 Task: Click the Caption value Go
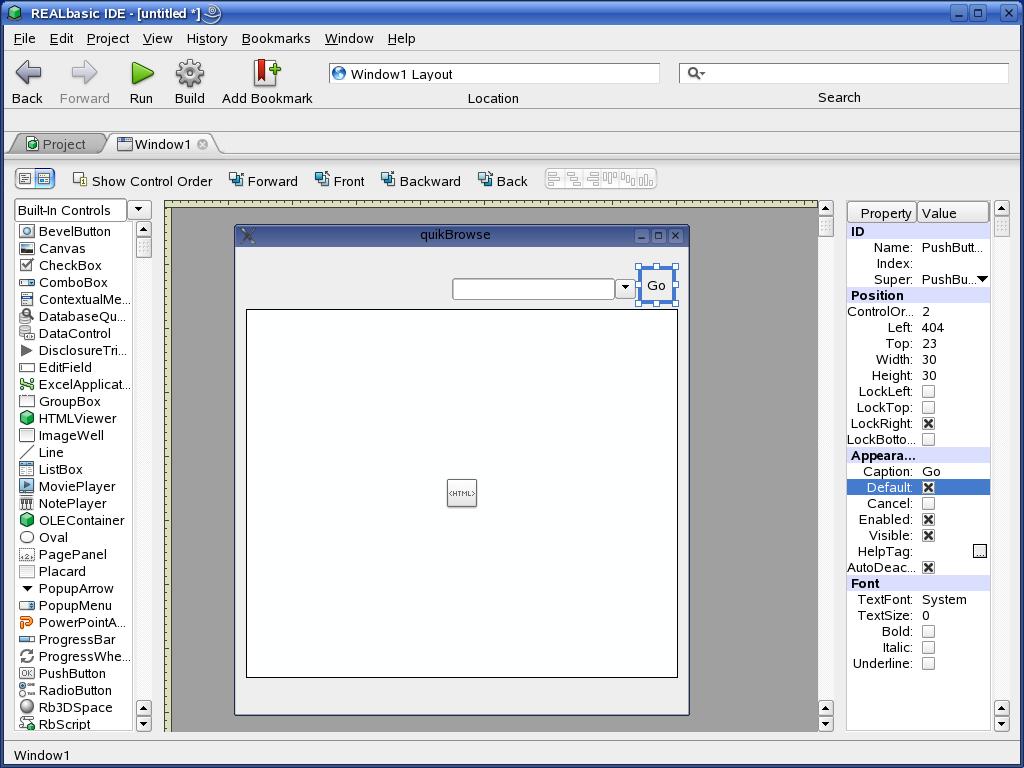click(931, 472)
